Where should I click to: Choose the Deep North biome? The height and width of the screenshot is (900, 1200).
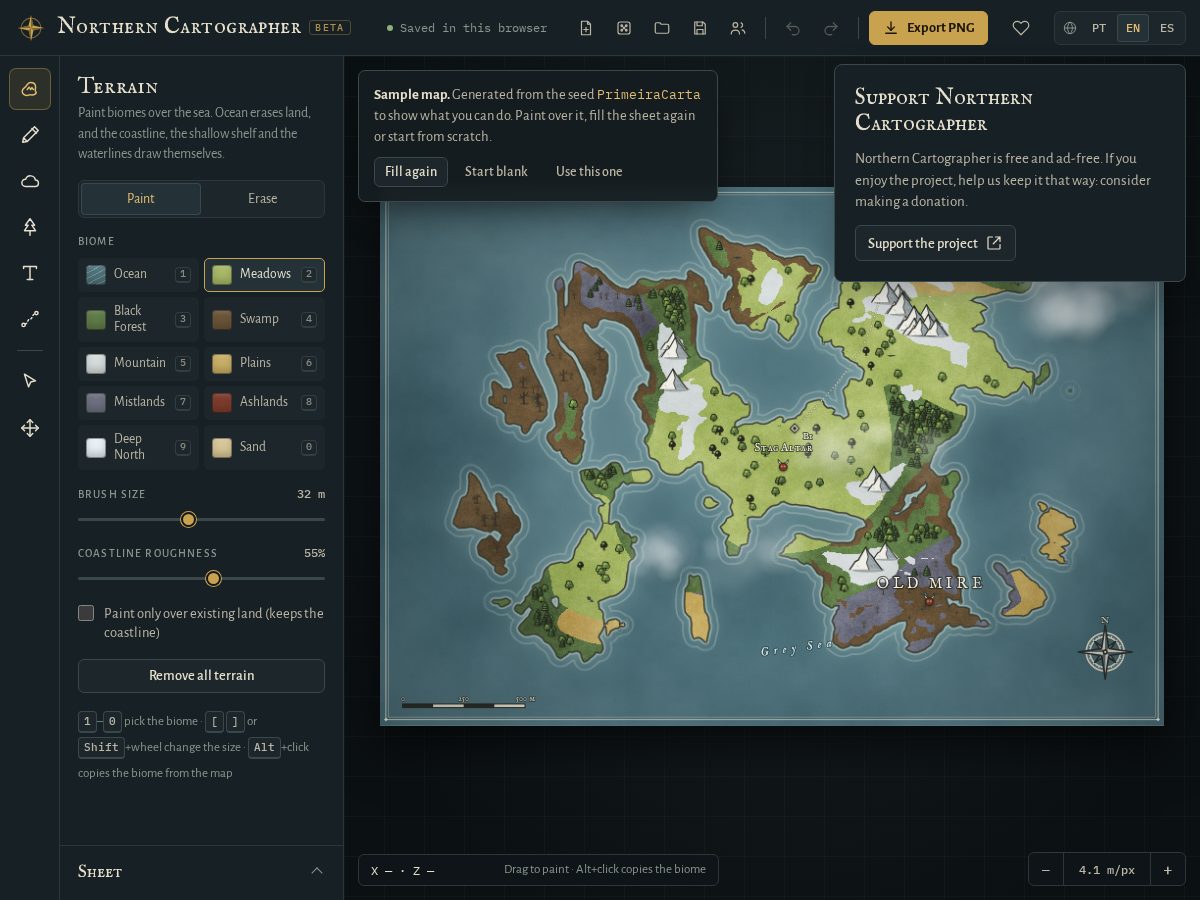[x=138, y=447]
